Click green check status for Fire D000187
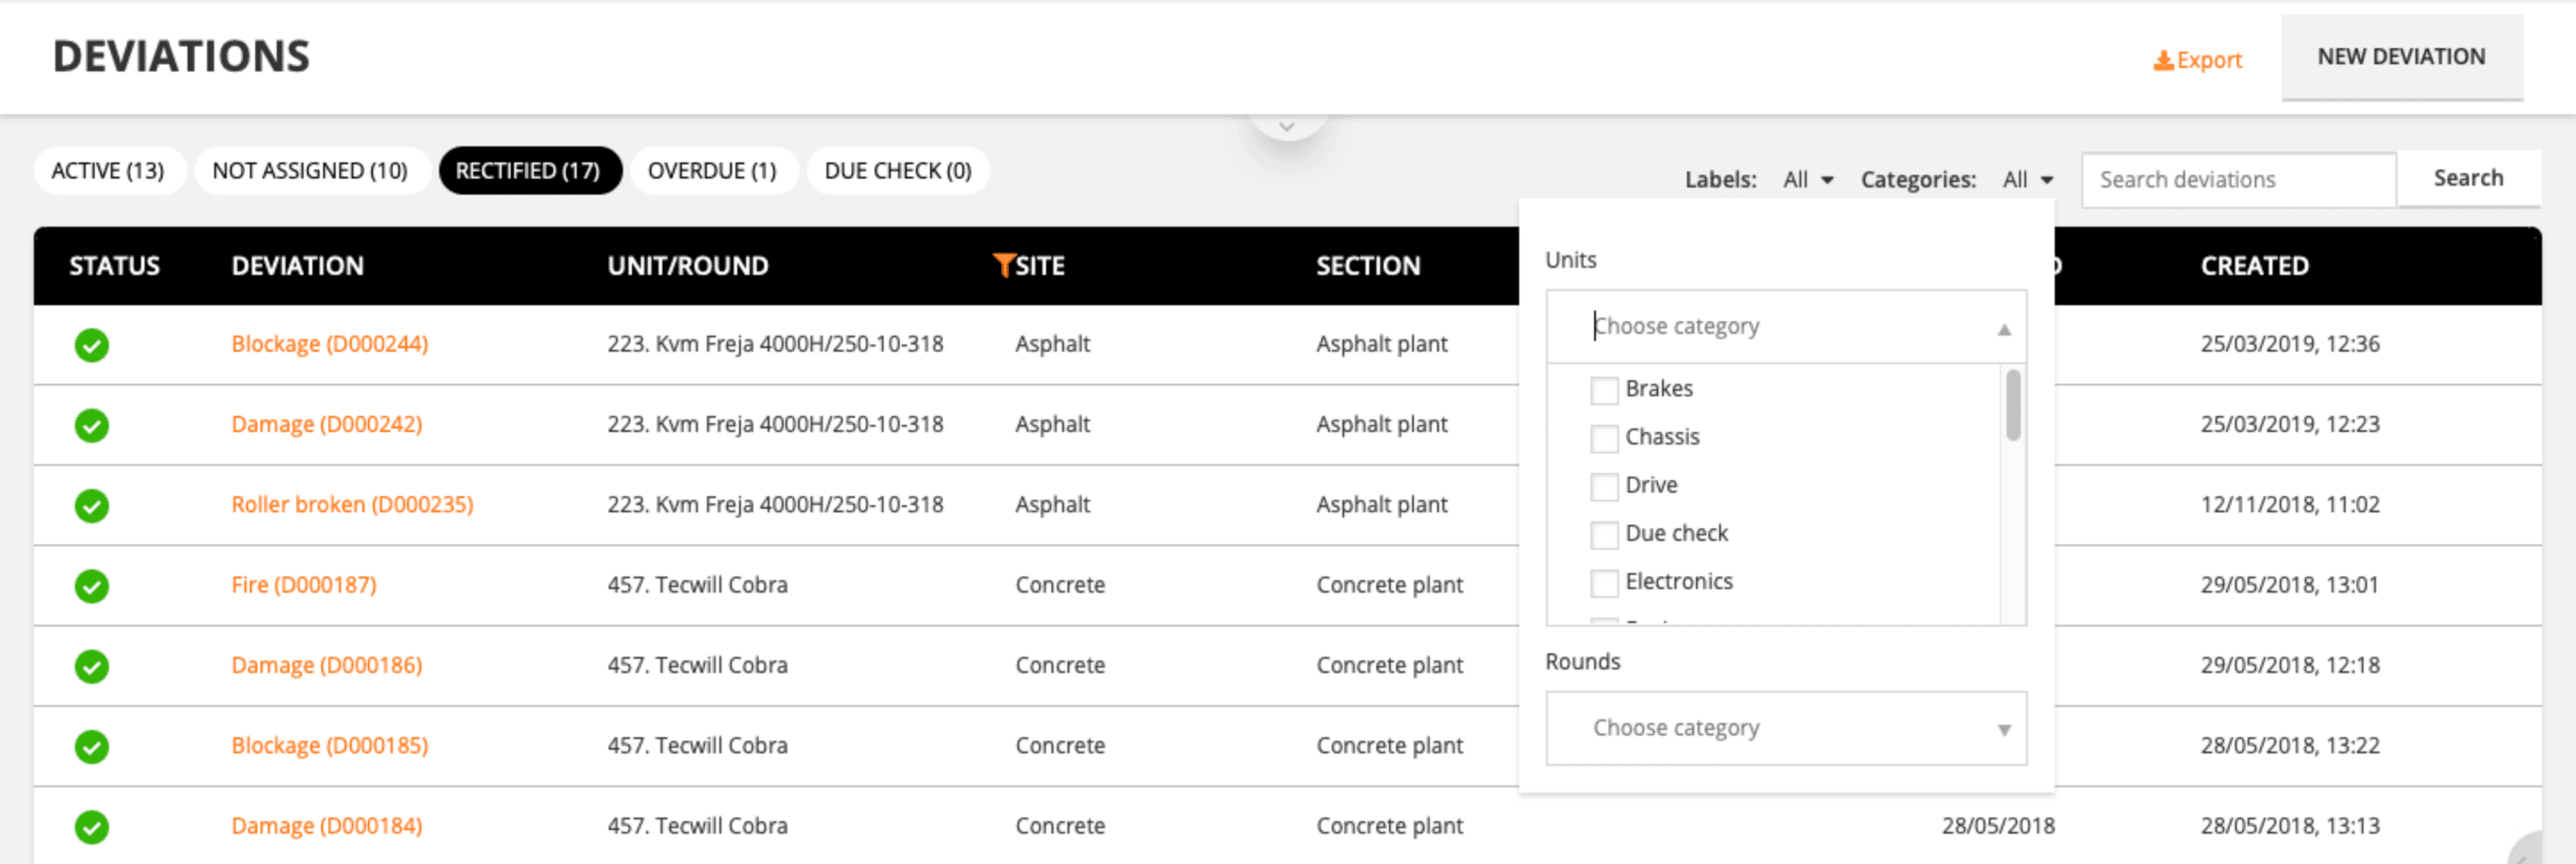Screen dimensions: 2576x864 point(92,586)
